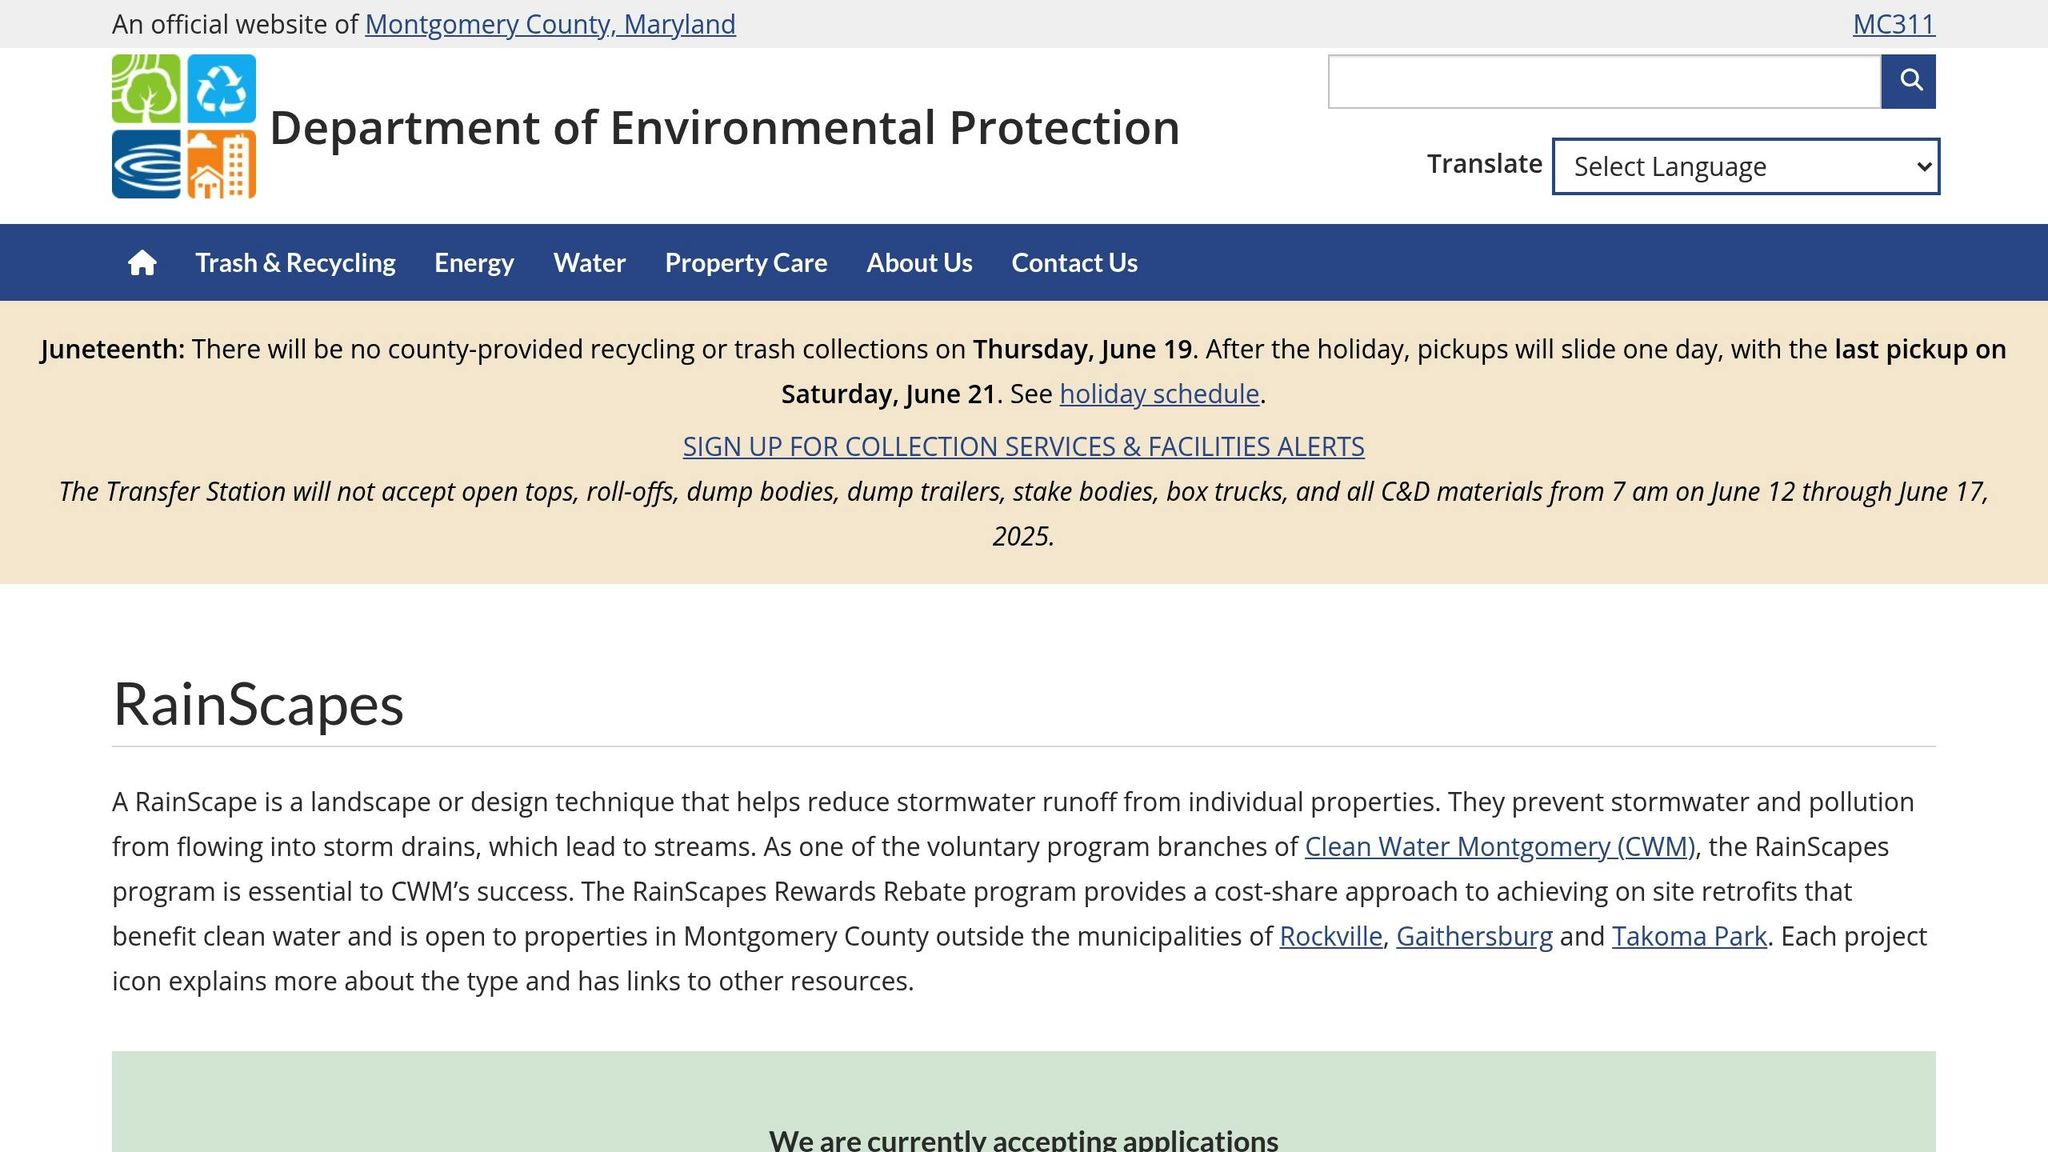This screenshot has height=1152, width=2048.
Task: Open the holiday schedule link
Action: [x=1159, y=394]
